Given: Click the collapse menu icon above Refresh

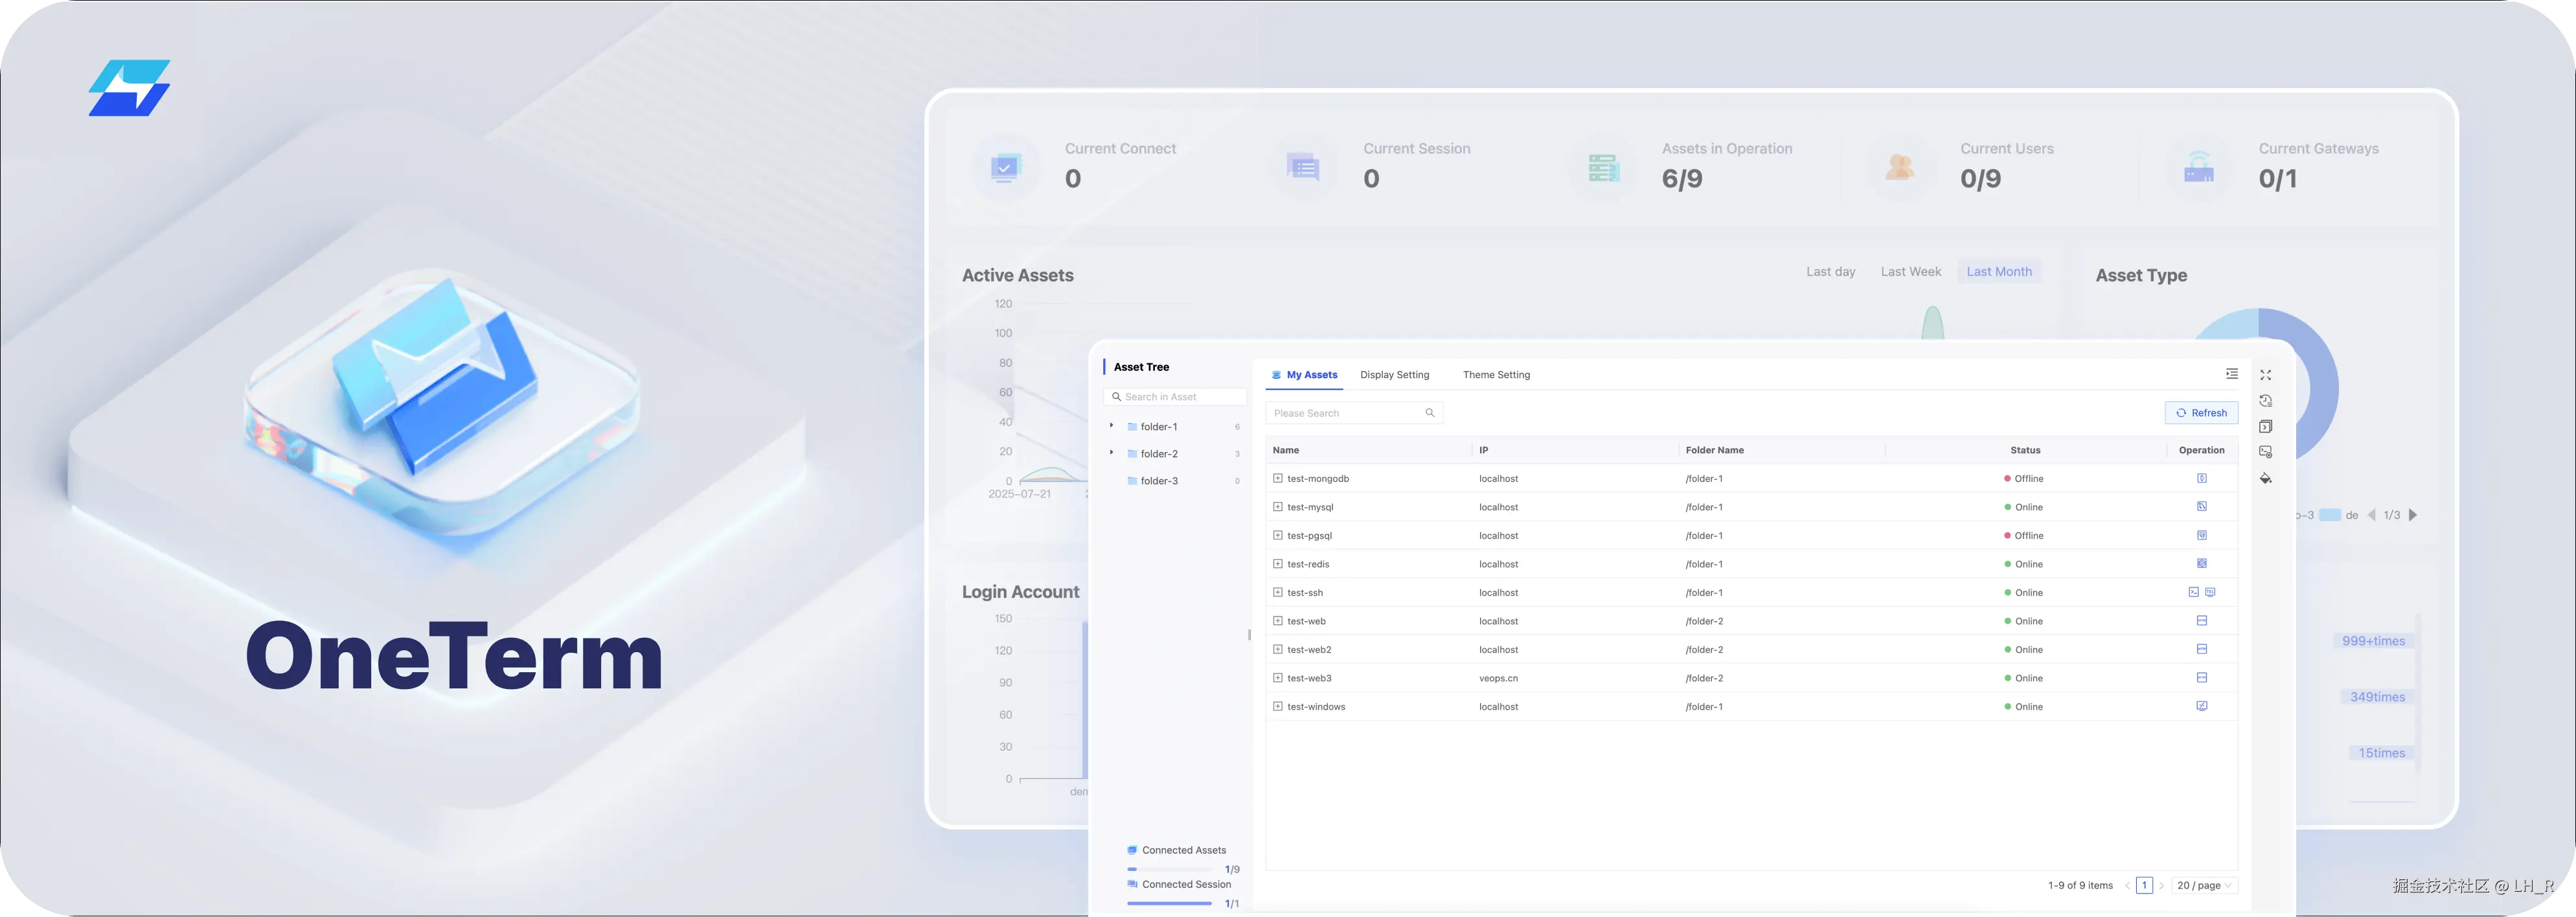Looking at the screenshot, I should click(2231, 374).
